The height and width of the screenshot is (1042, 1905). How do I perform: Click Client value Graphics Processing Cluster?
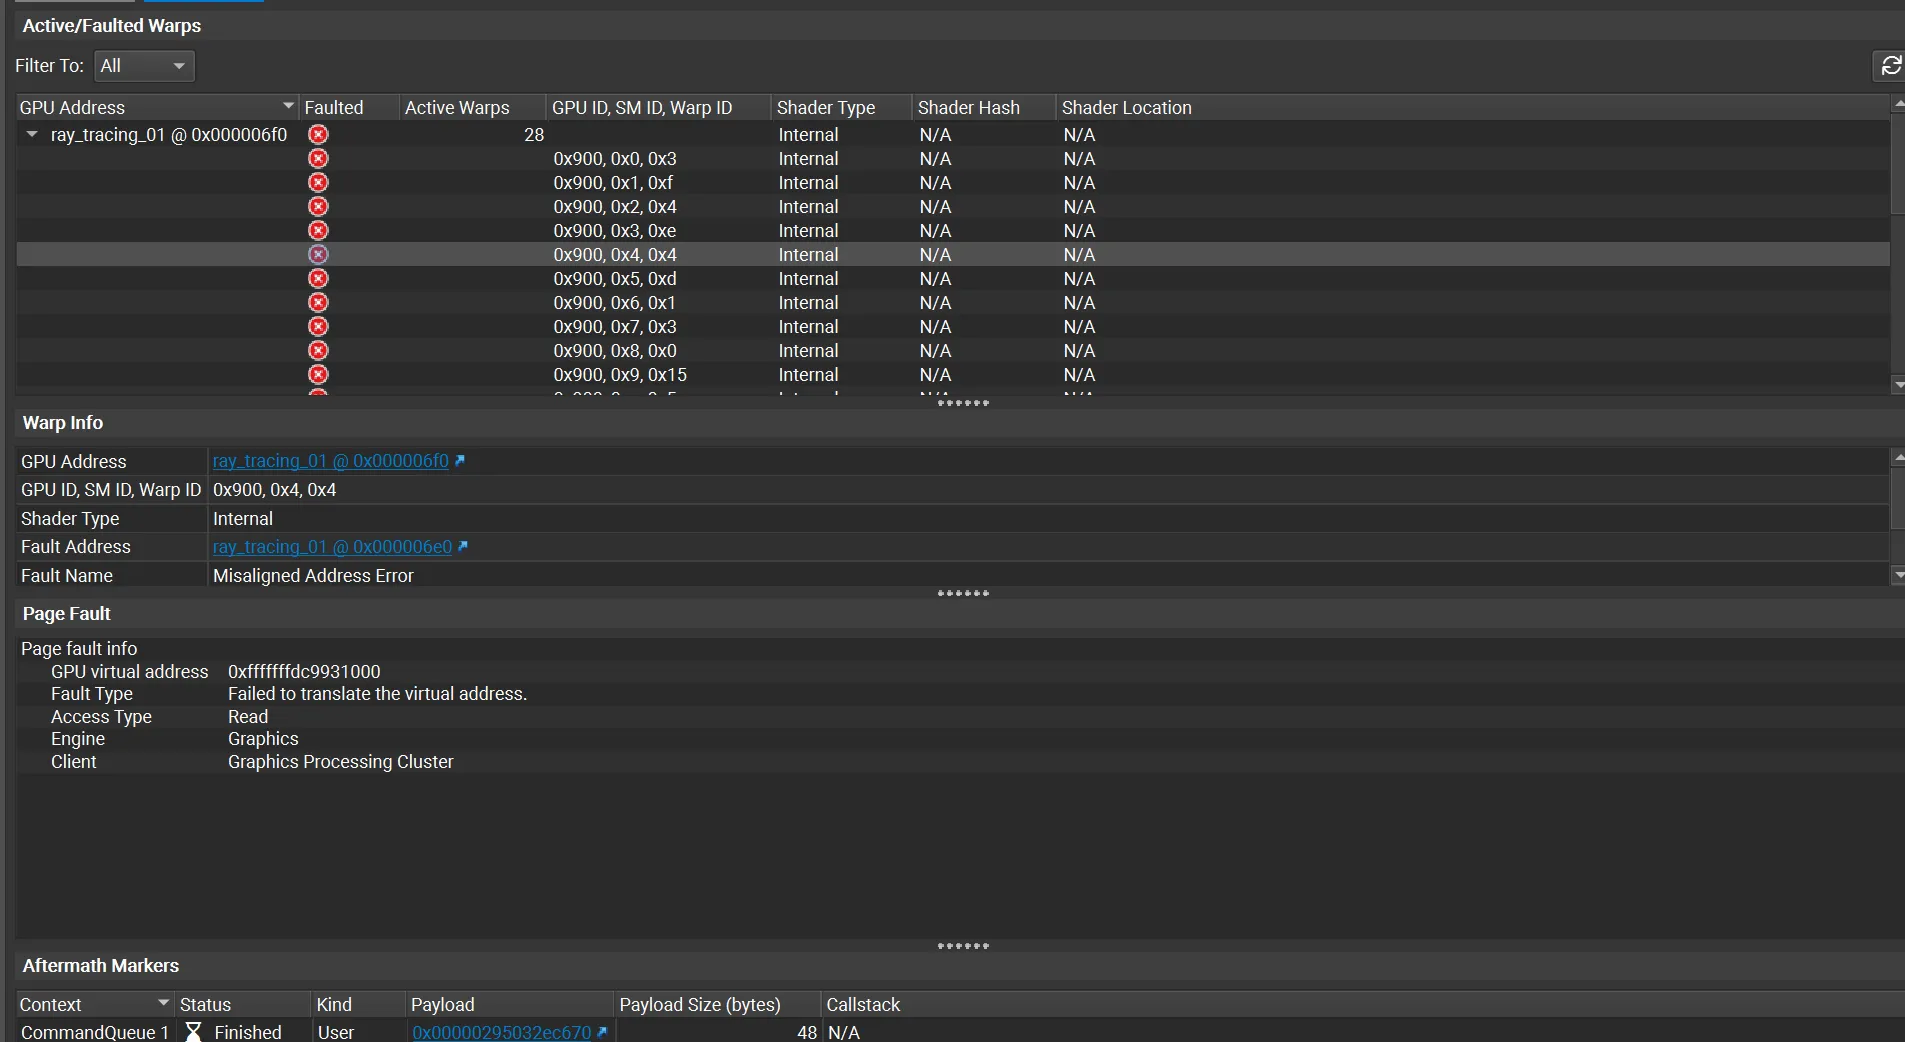(x=340, y=762)
